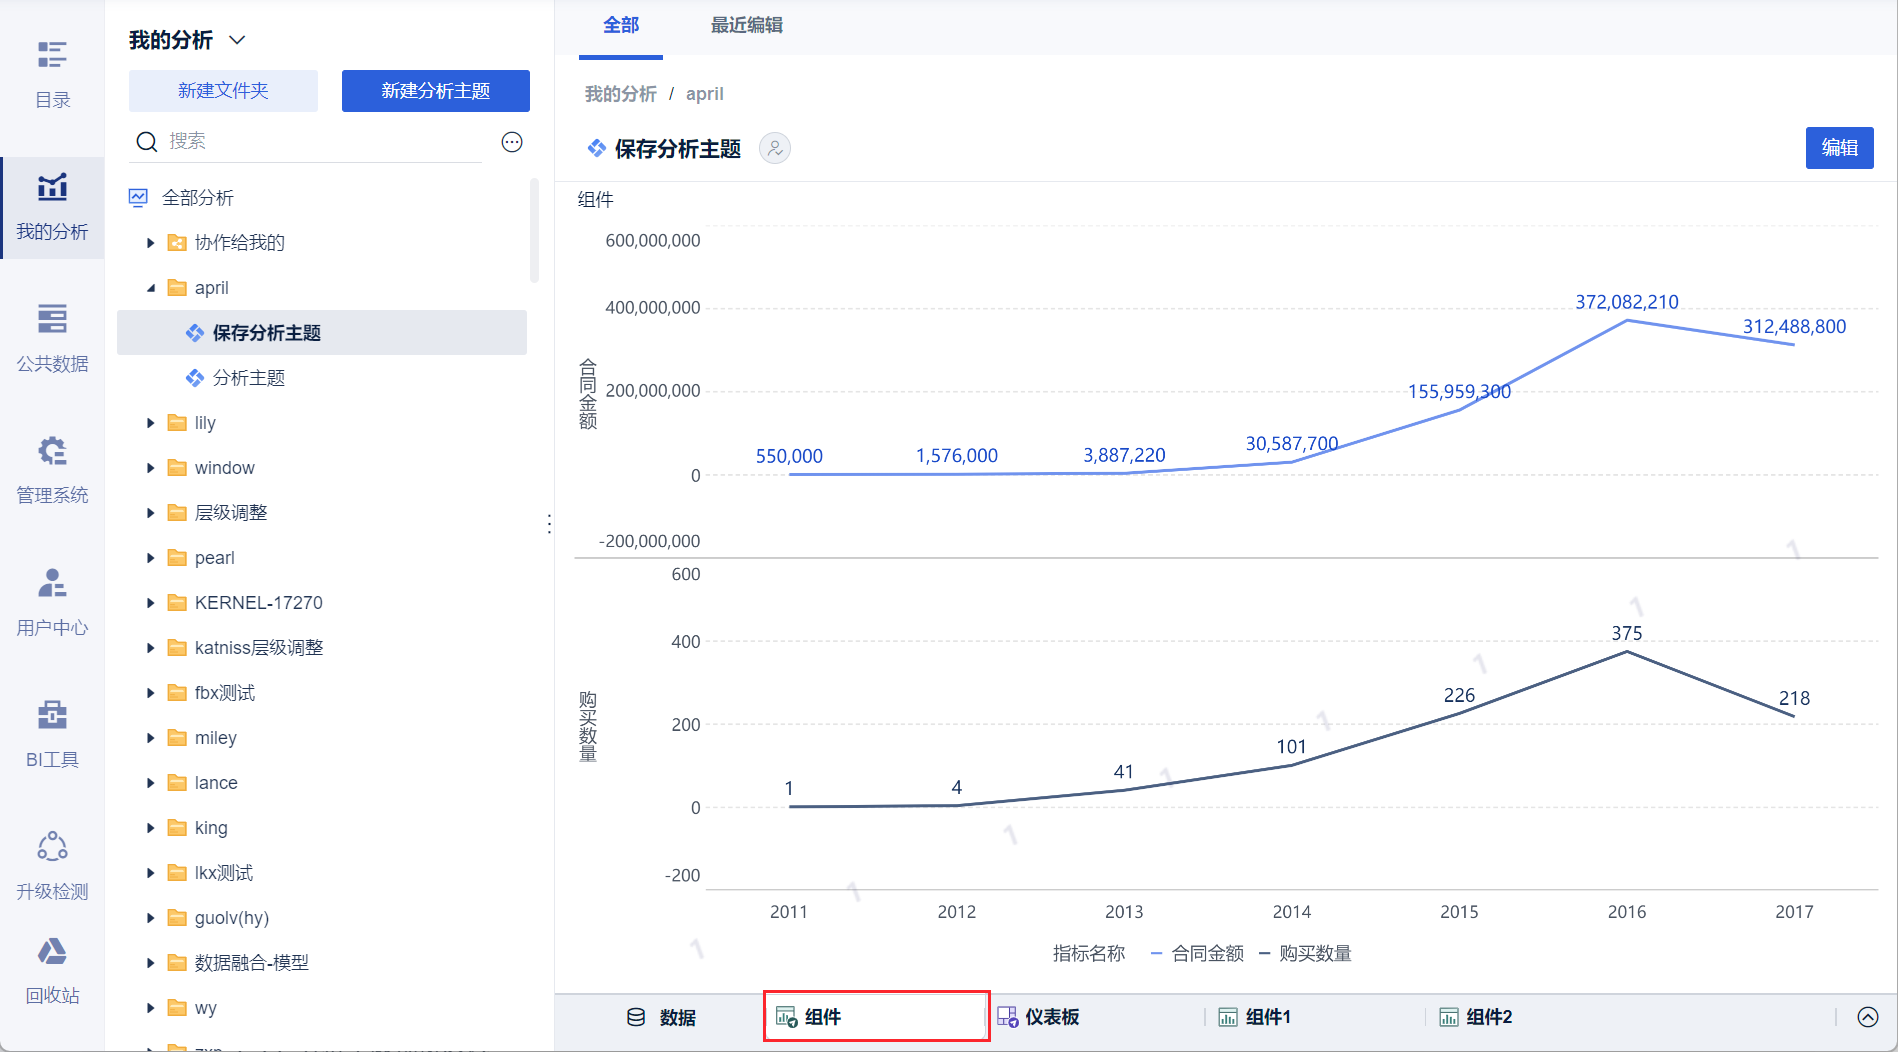The width and height of the screenshot is (1898, 1052).
Task: Click the 组件2 chart icon in bottom bar
Action: [x=1449, y=1018]
